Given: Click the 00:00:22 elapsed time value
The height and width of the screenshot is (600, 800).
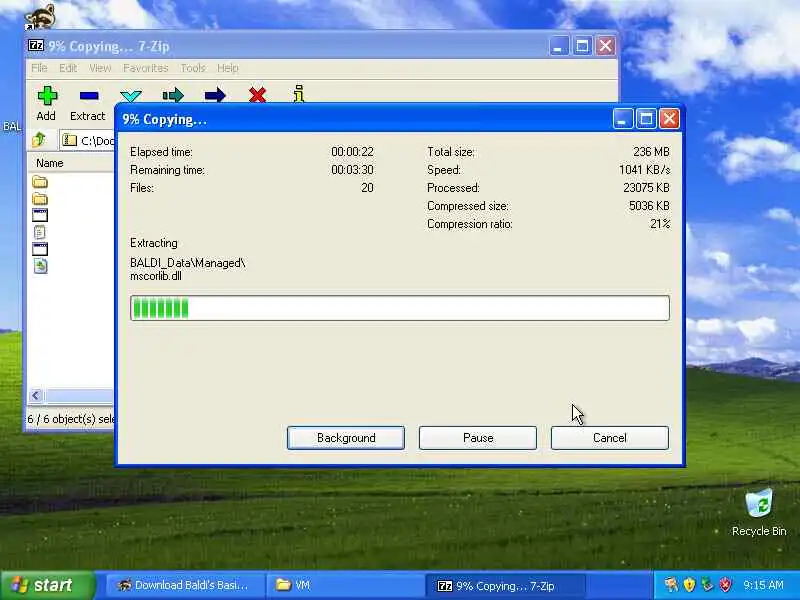Looking at the screenshot, I should (352, 152).
